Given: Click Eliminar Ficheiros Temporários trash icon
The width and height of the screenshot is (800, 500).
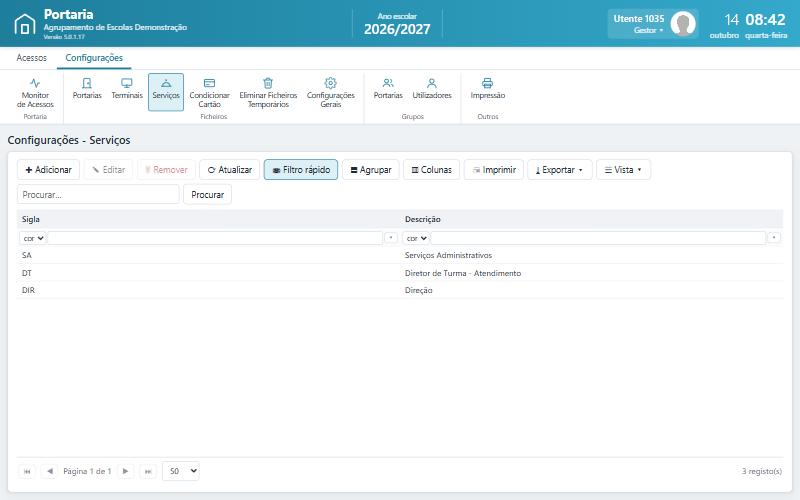Looking at the screenshot, I should point(268,83).
